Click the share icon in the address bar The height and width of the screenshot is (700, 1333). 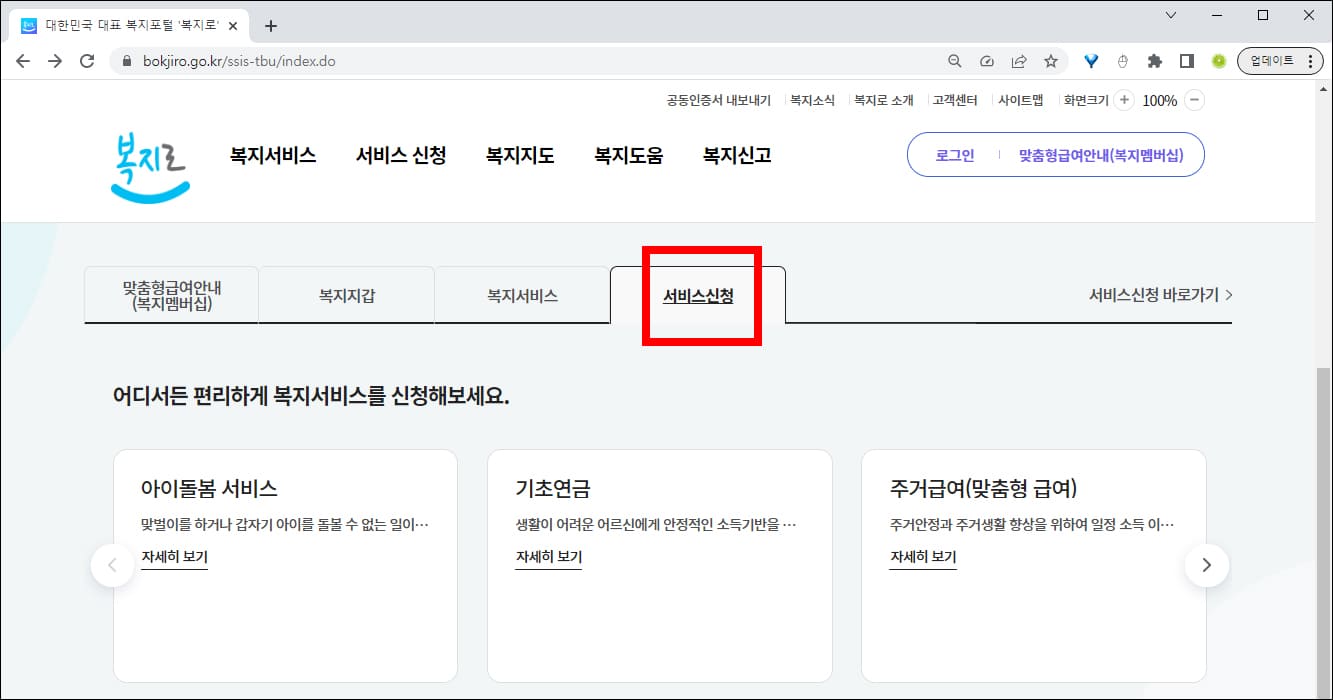pyautogui.click(x=1019, y=60)
